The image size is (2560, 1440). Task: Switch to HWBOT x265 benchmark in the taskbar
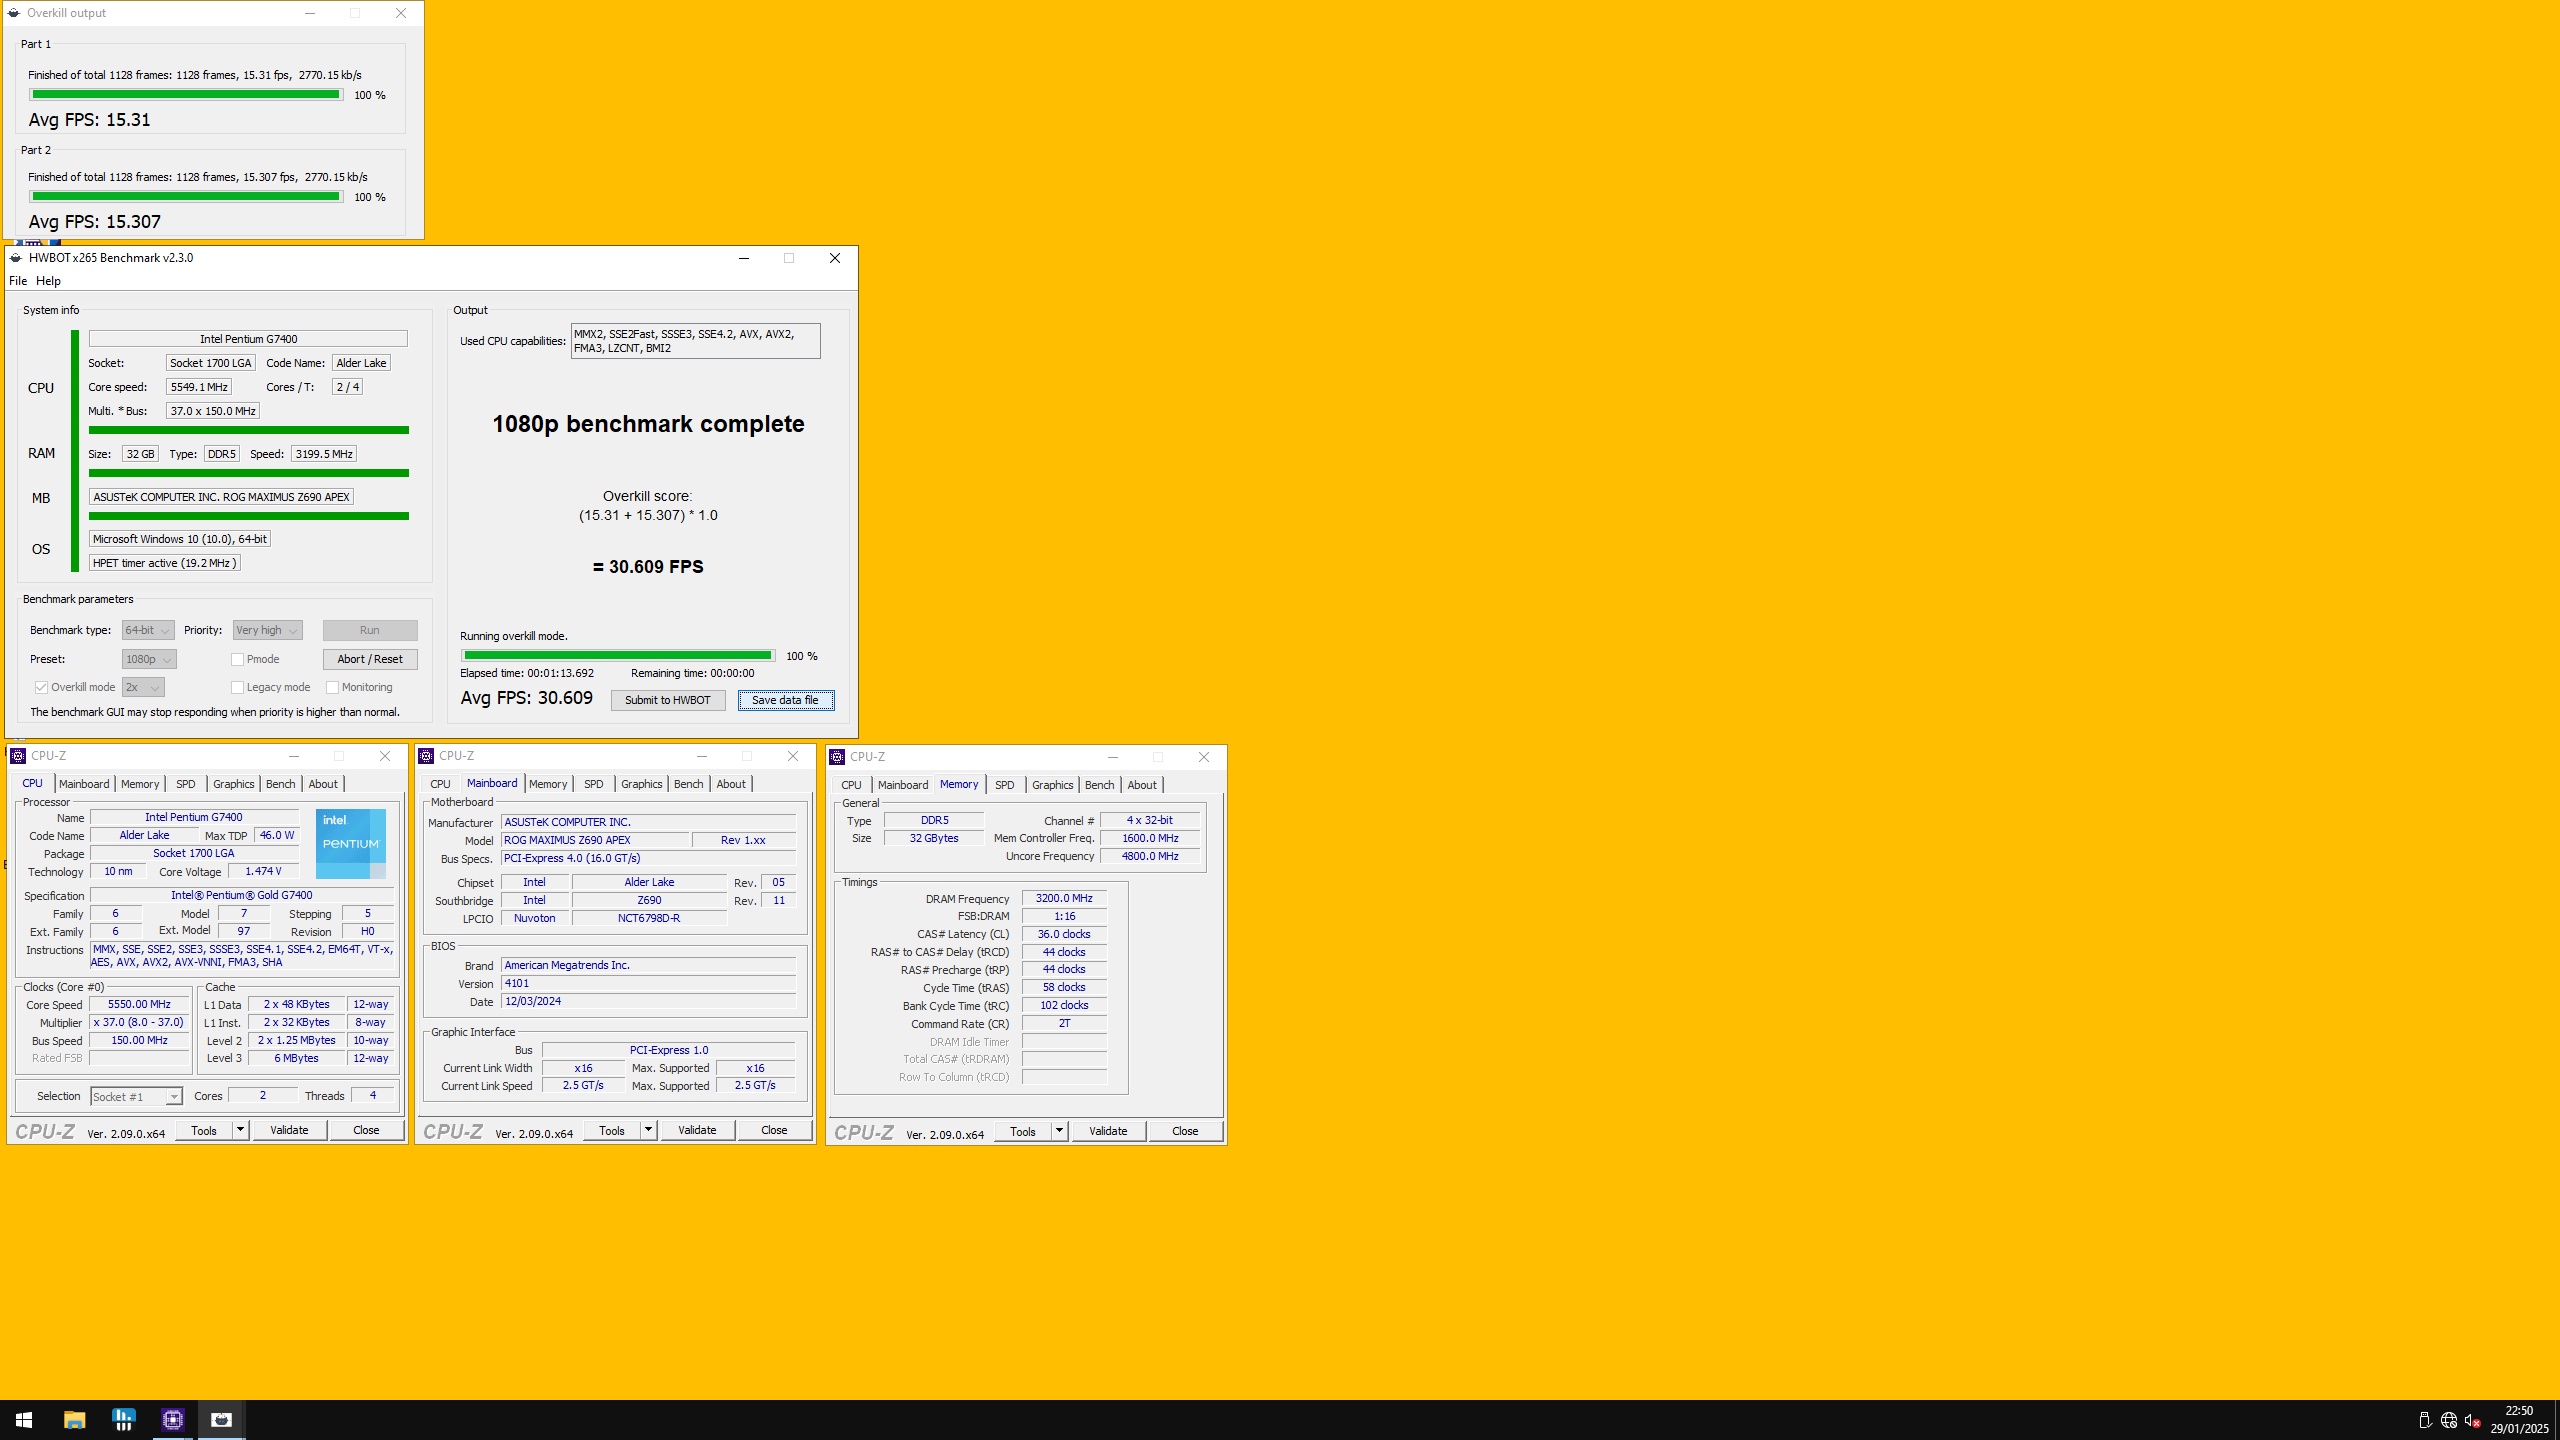221,1419
